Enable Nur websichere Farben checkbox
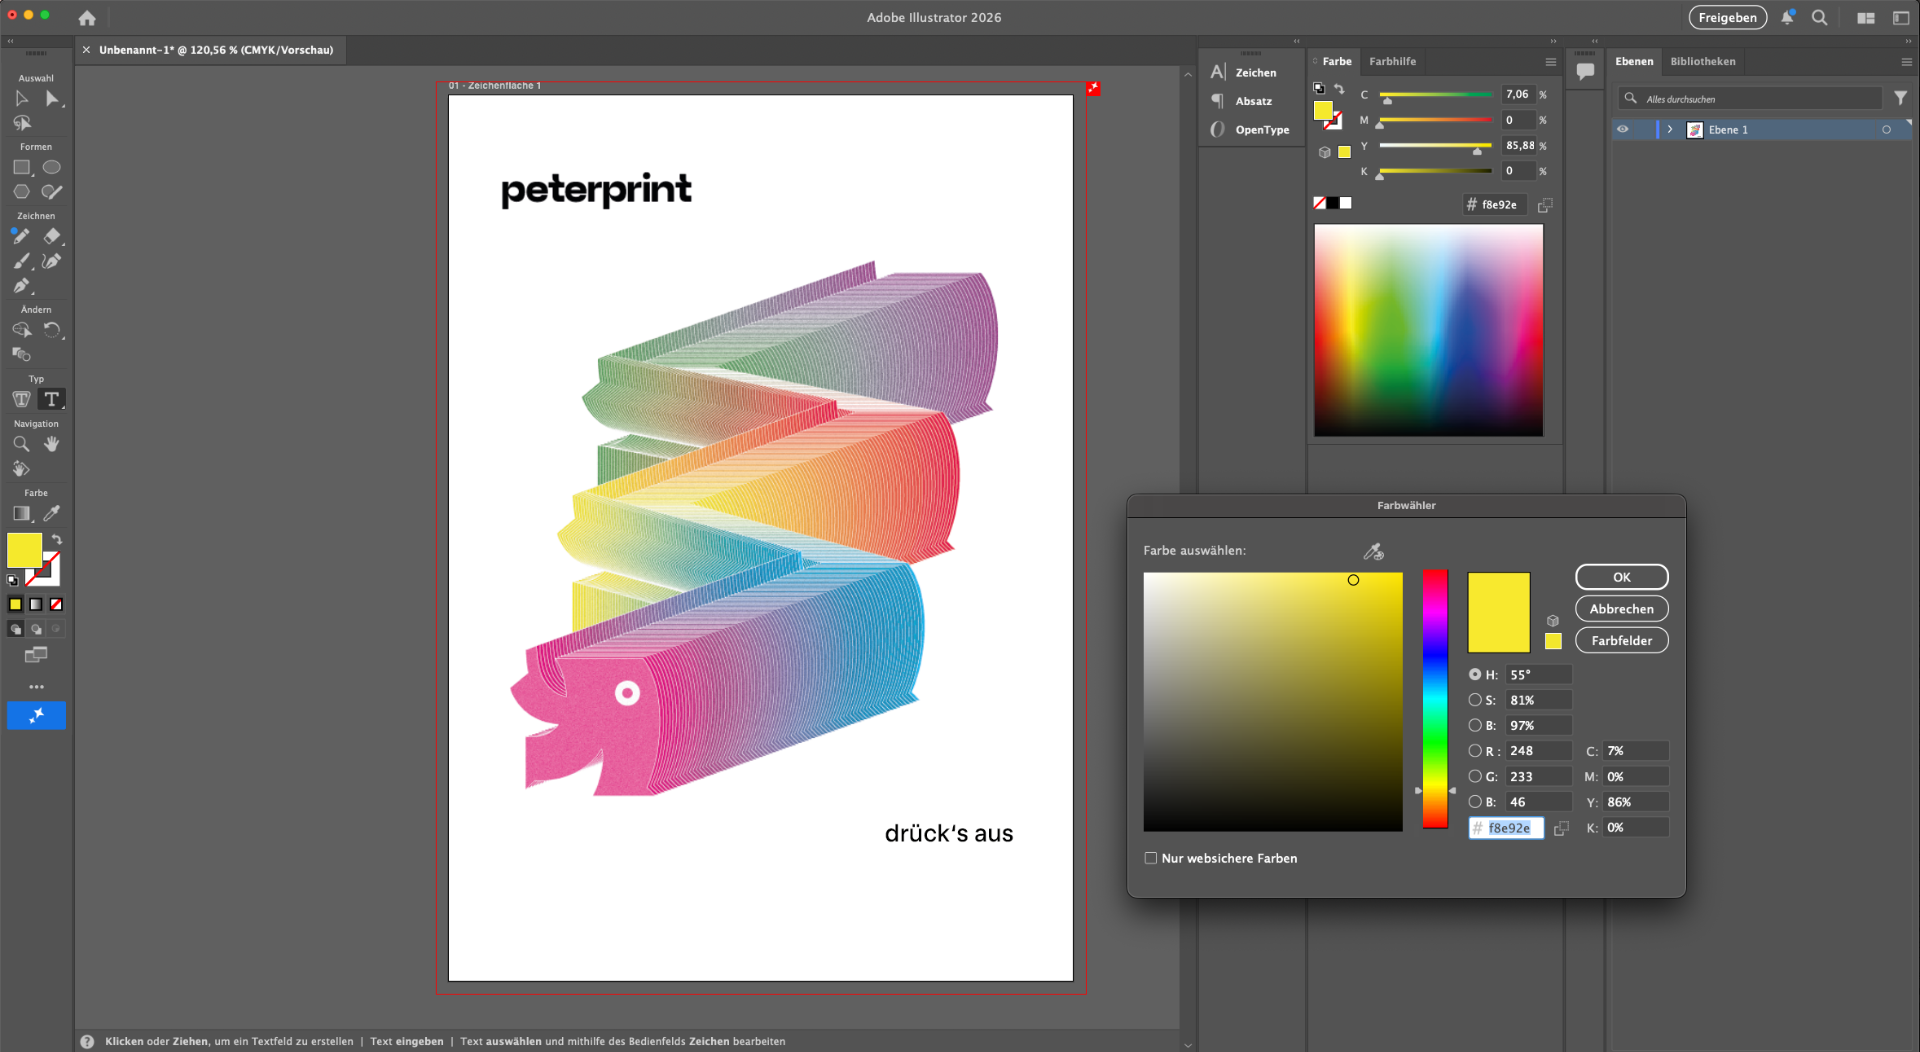 pos(1151,858)
